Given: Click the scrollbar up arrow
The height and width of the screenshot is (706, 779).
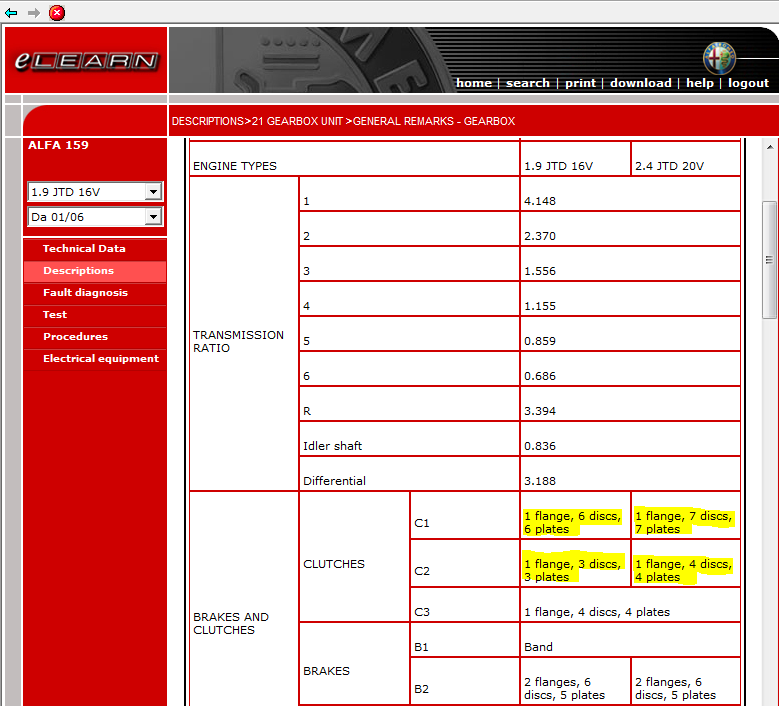Looking at the screenshot, I should (x=770, y=147).
